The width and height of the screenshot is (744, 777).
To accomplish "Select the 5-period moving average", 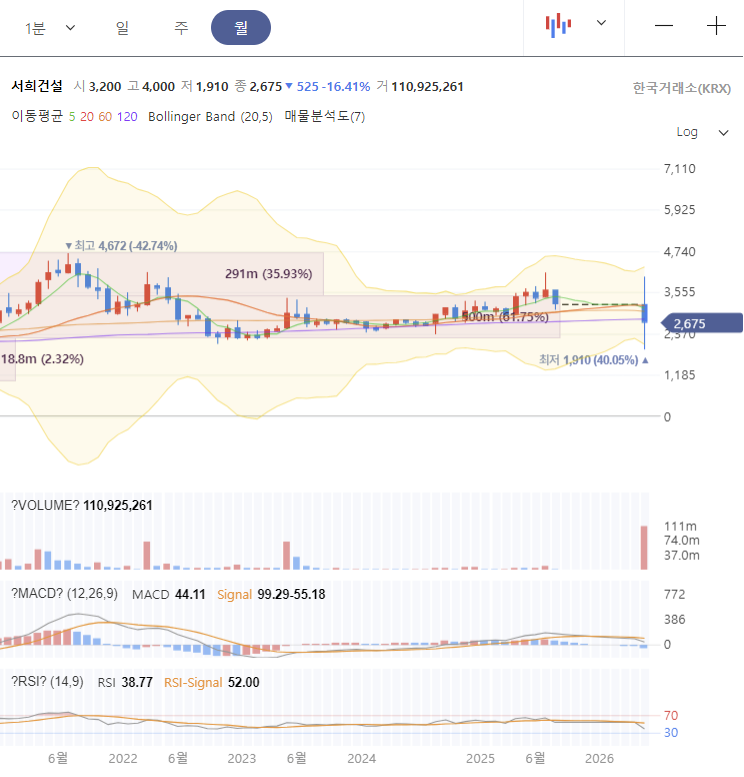I will (x=72, y=117).
